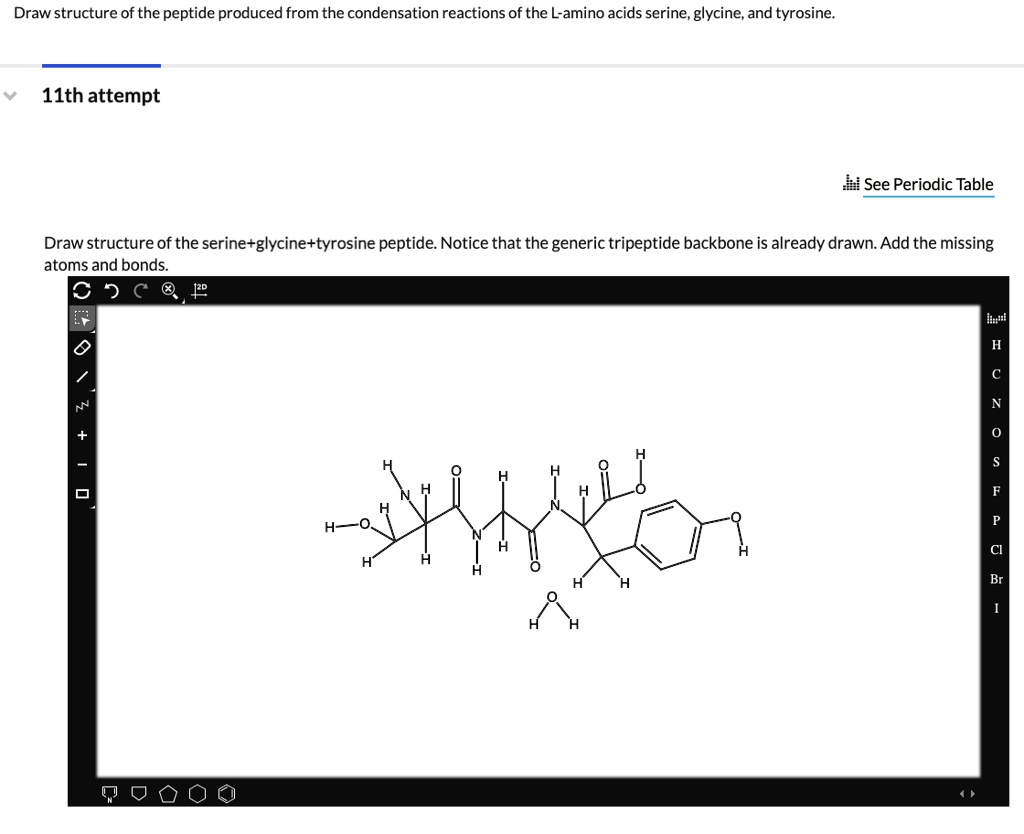This screenshot has height=834, width=1024.
Task: Select the negative charge tool
Action: 82,463
